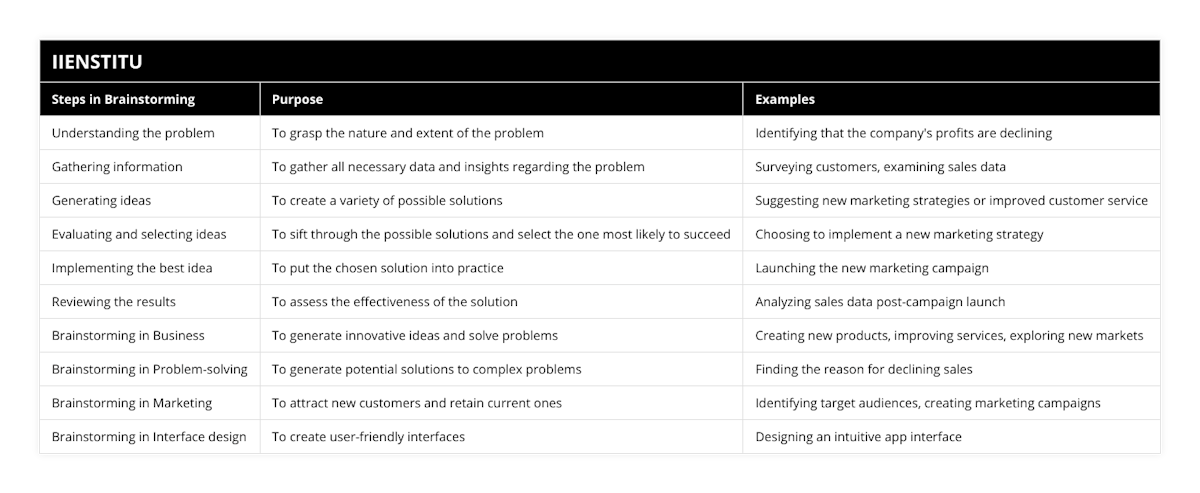
Task: Select the 'Reviewing the results' cell
Action: [x=115, y=301]
